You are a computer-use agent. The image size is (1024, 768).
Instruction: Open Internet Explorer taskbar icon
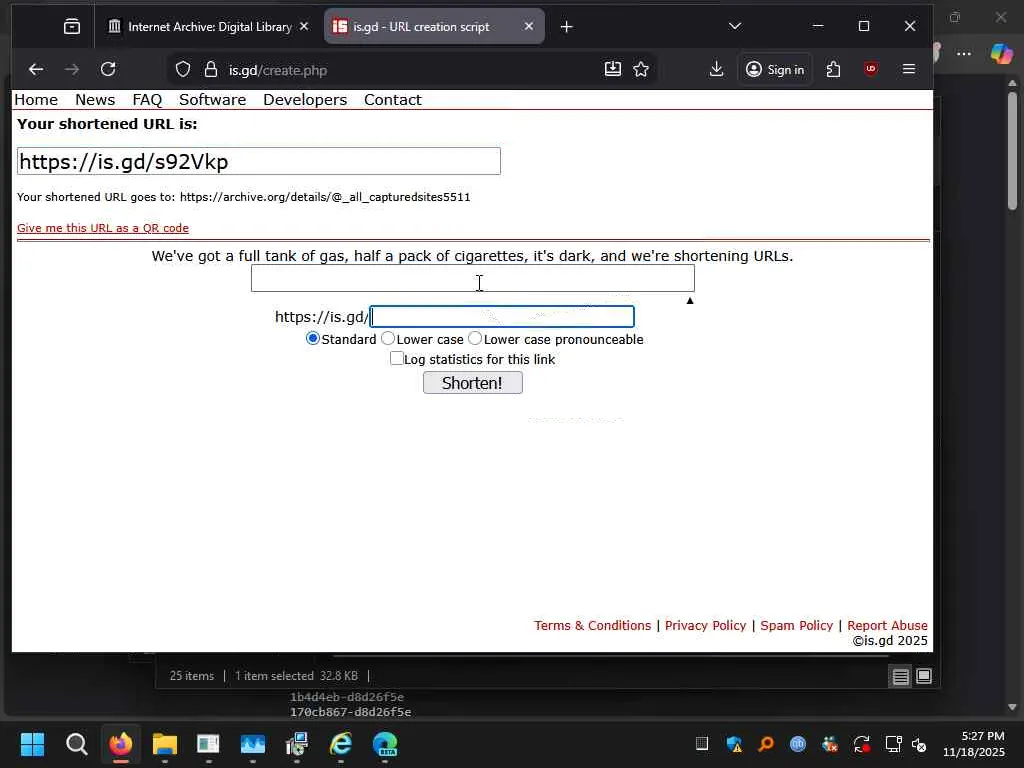[x=340, y=744]
